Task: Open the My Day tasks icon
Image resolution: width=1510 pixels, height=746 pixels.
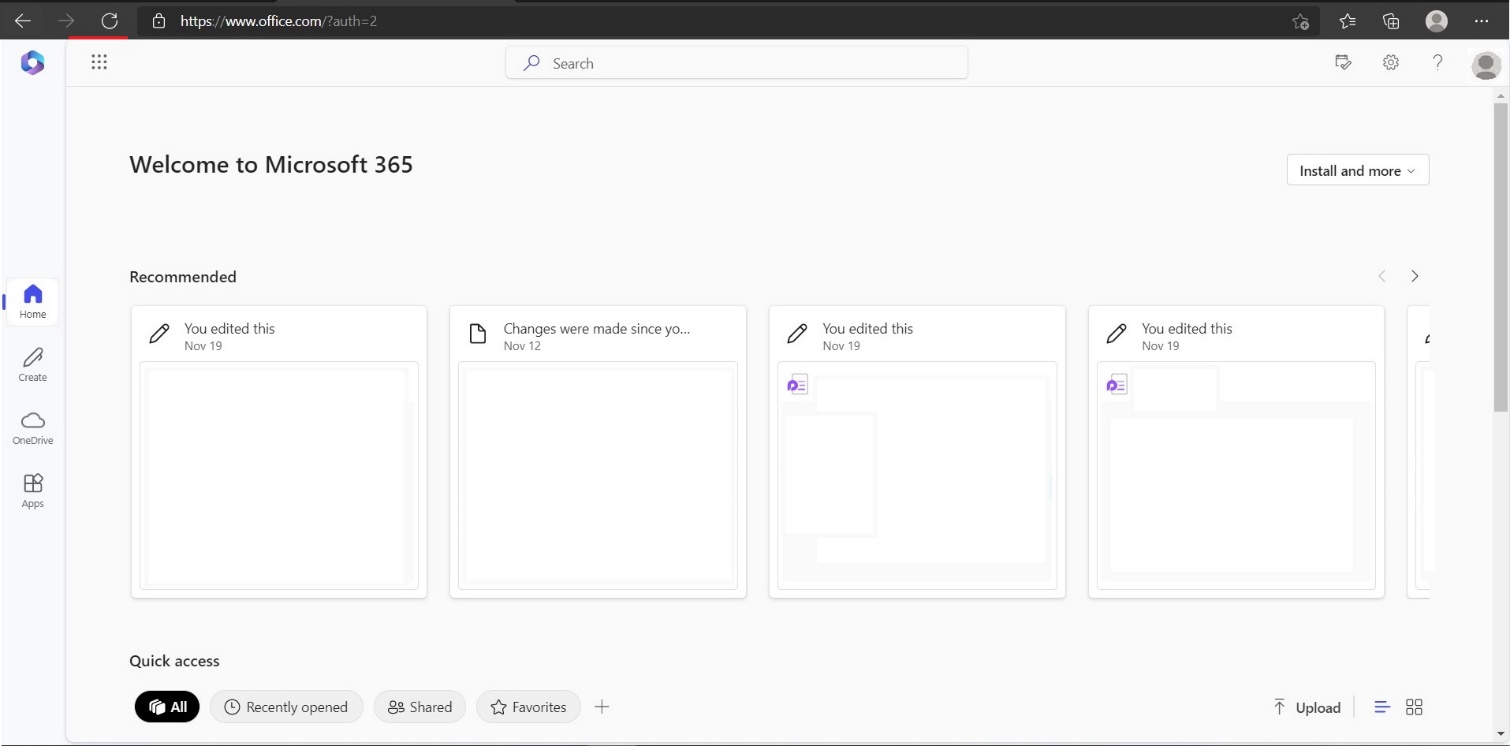Action: pyautogui.click(x=1343, y=62)
